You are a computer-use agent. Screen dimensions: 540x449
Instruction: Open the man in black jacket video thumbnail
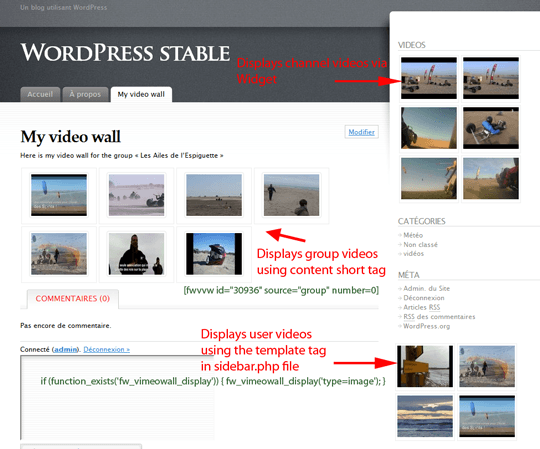pos(136,254)
